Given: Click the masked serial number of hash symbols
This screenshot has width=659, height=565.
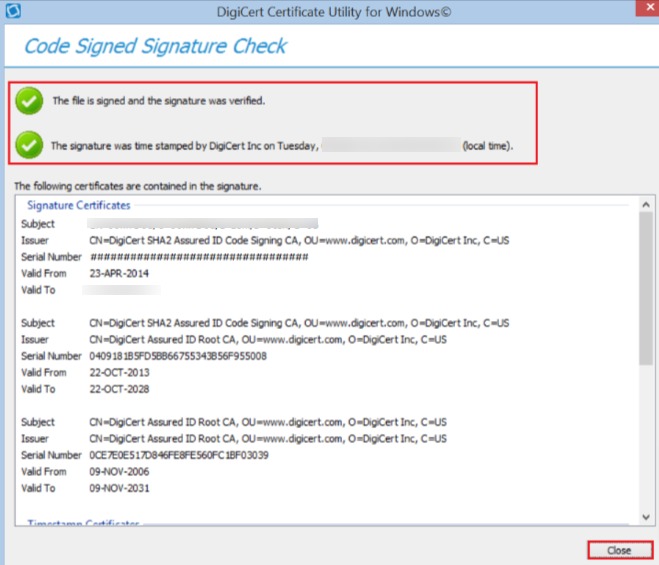Looking at the screenshot, I should (x=199, y=257).
